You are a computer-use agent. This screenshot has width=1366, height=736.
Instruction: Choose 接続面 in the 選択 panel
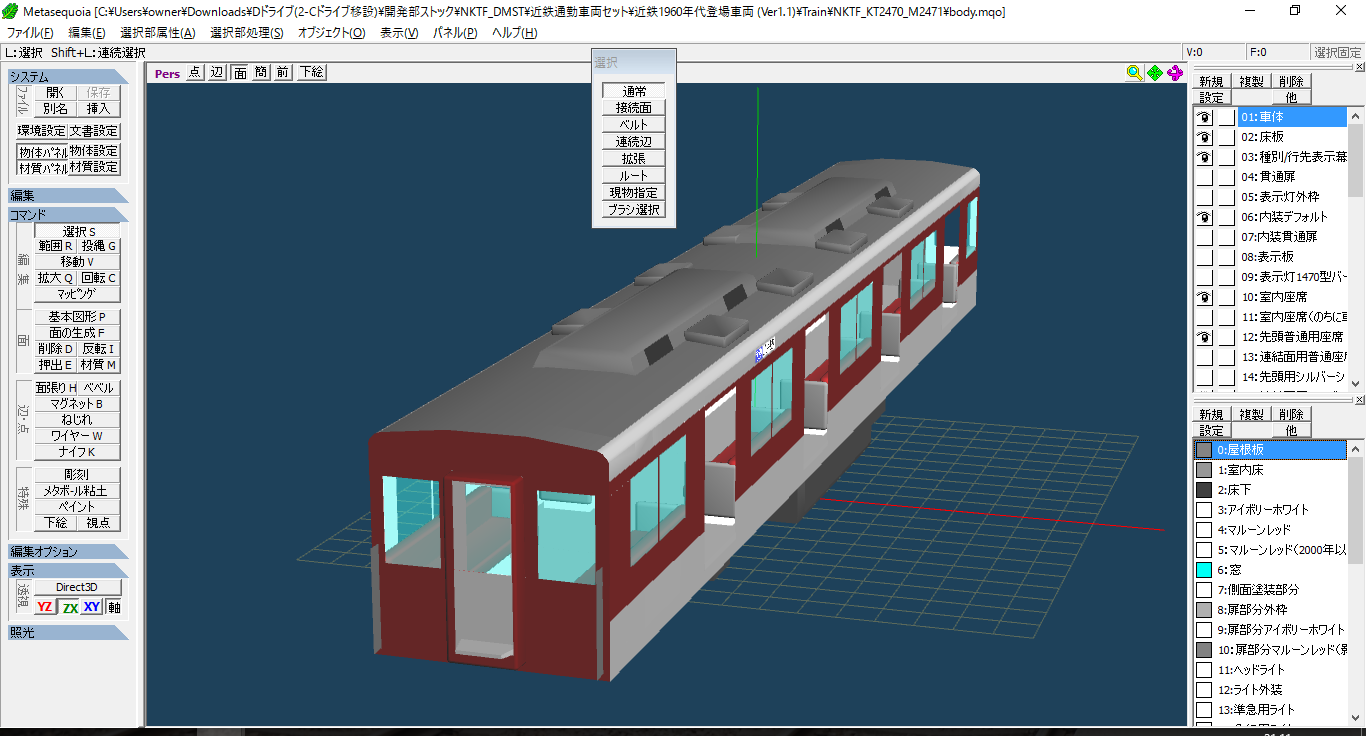[x=633, y=108]
